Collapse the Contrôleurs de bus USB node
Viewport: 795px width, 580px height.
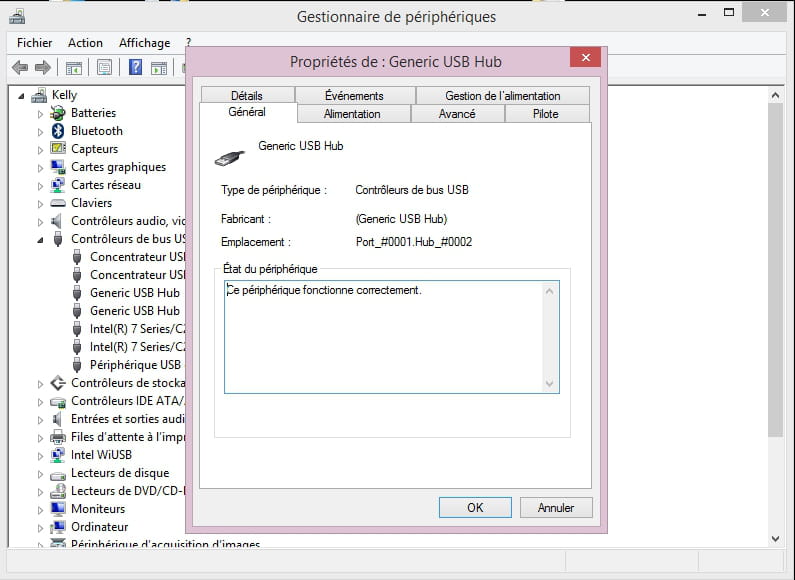click(x=41, y=240)
